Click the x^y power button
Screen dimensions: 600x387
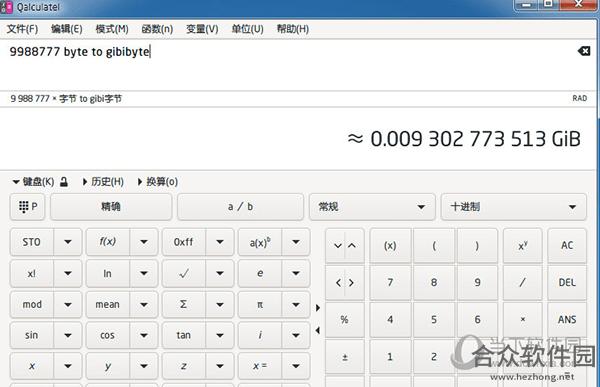tap(523, 245)
